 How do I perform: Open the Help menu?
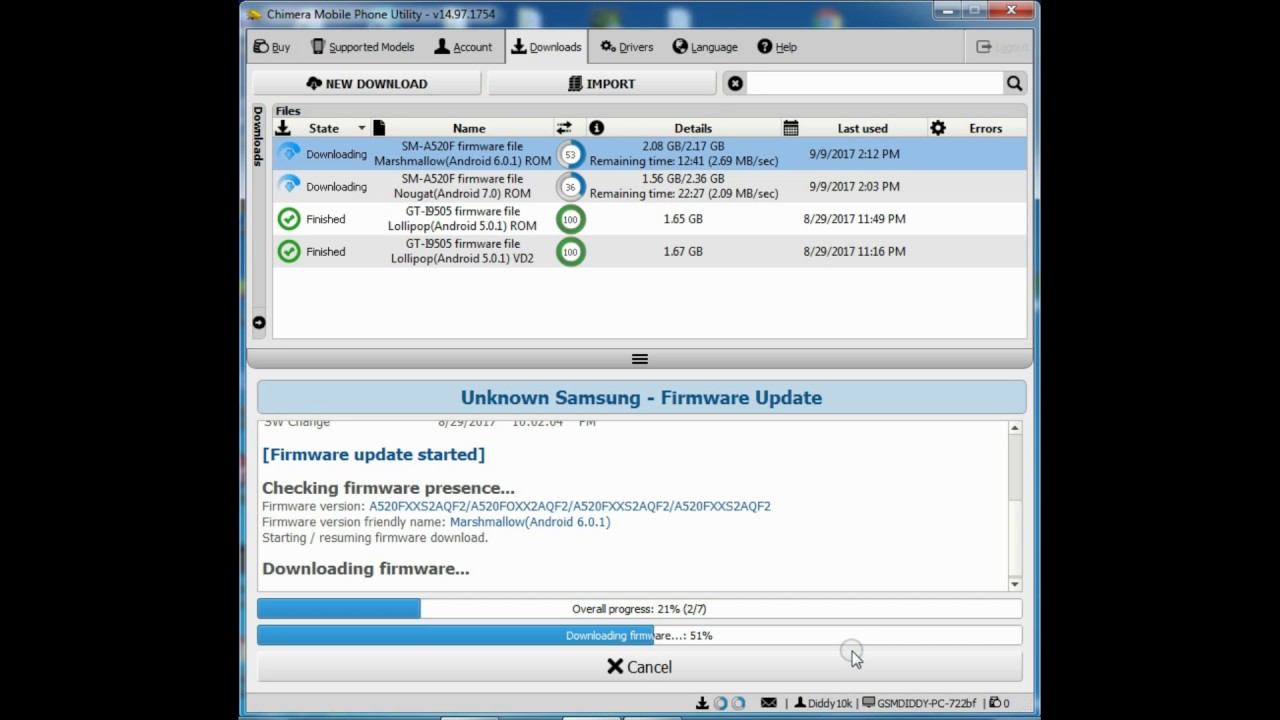tap(777, 47)
